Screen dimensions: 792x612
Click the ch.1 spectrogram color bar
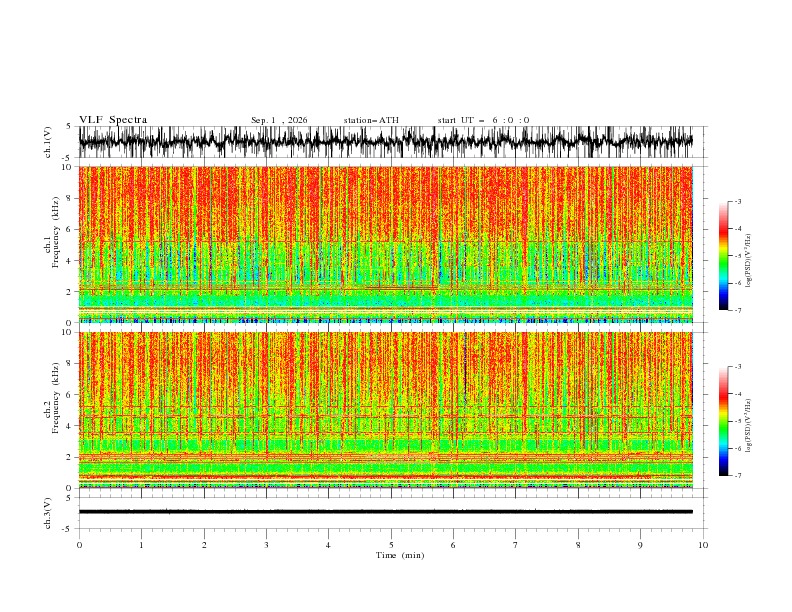[723, 256]
